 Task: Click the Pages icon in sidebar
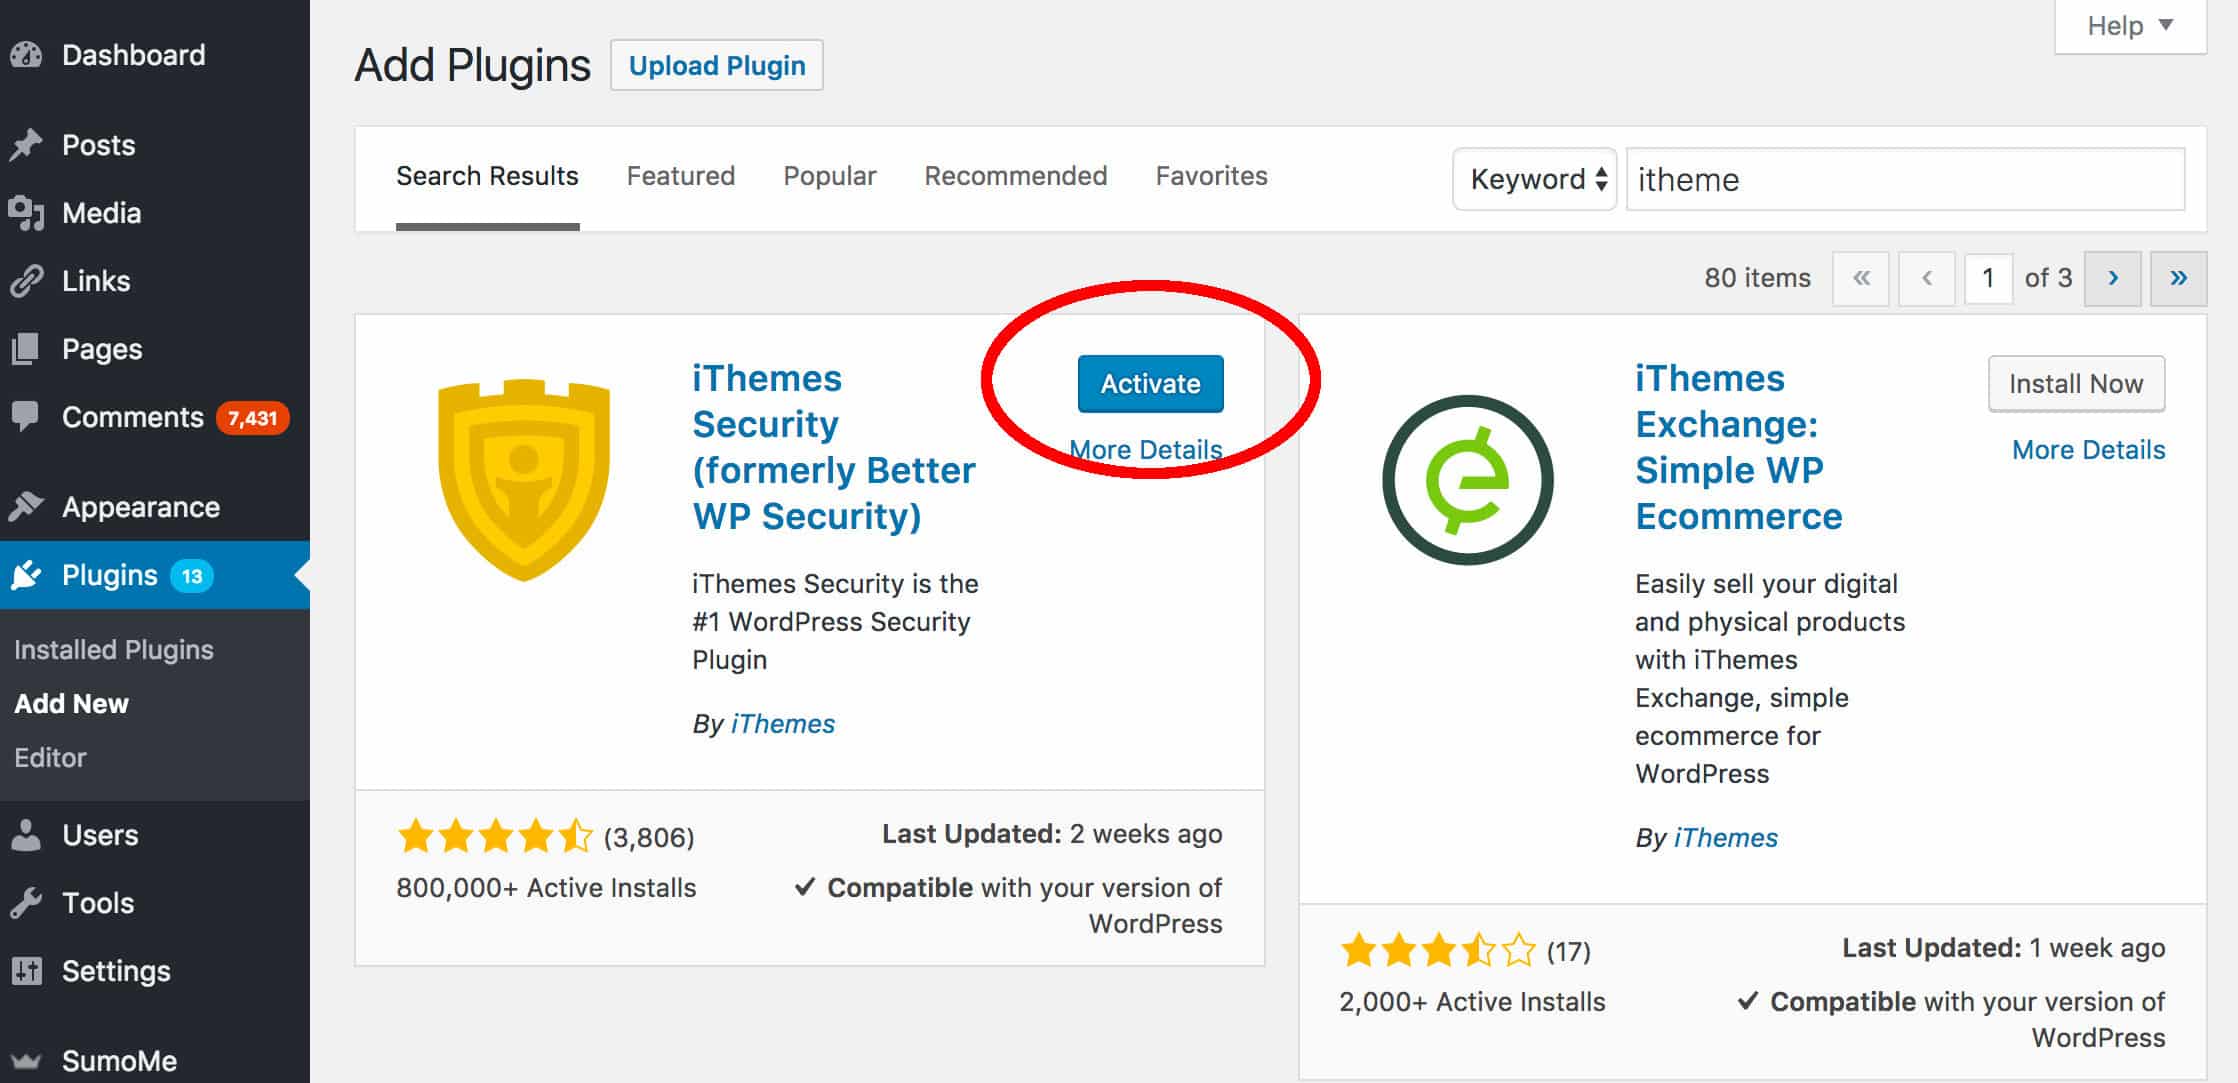[26, 349]
